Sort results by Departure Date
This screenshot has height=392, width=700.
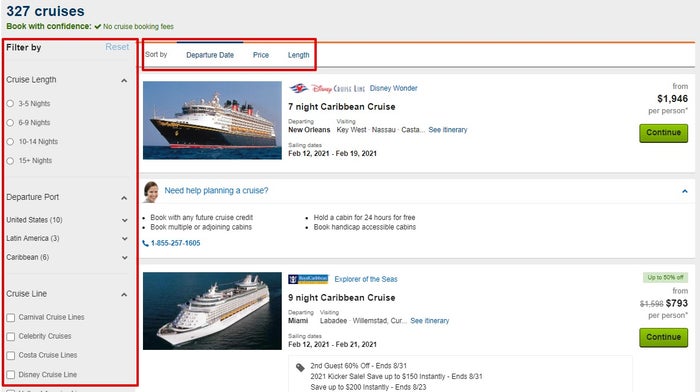pyautogui.click(x=210, y=55)
